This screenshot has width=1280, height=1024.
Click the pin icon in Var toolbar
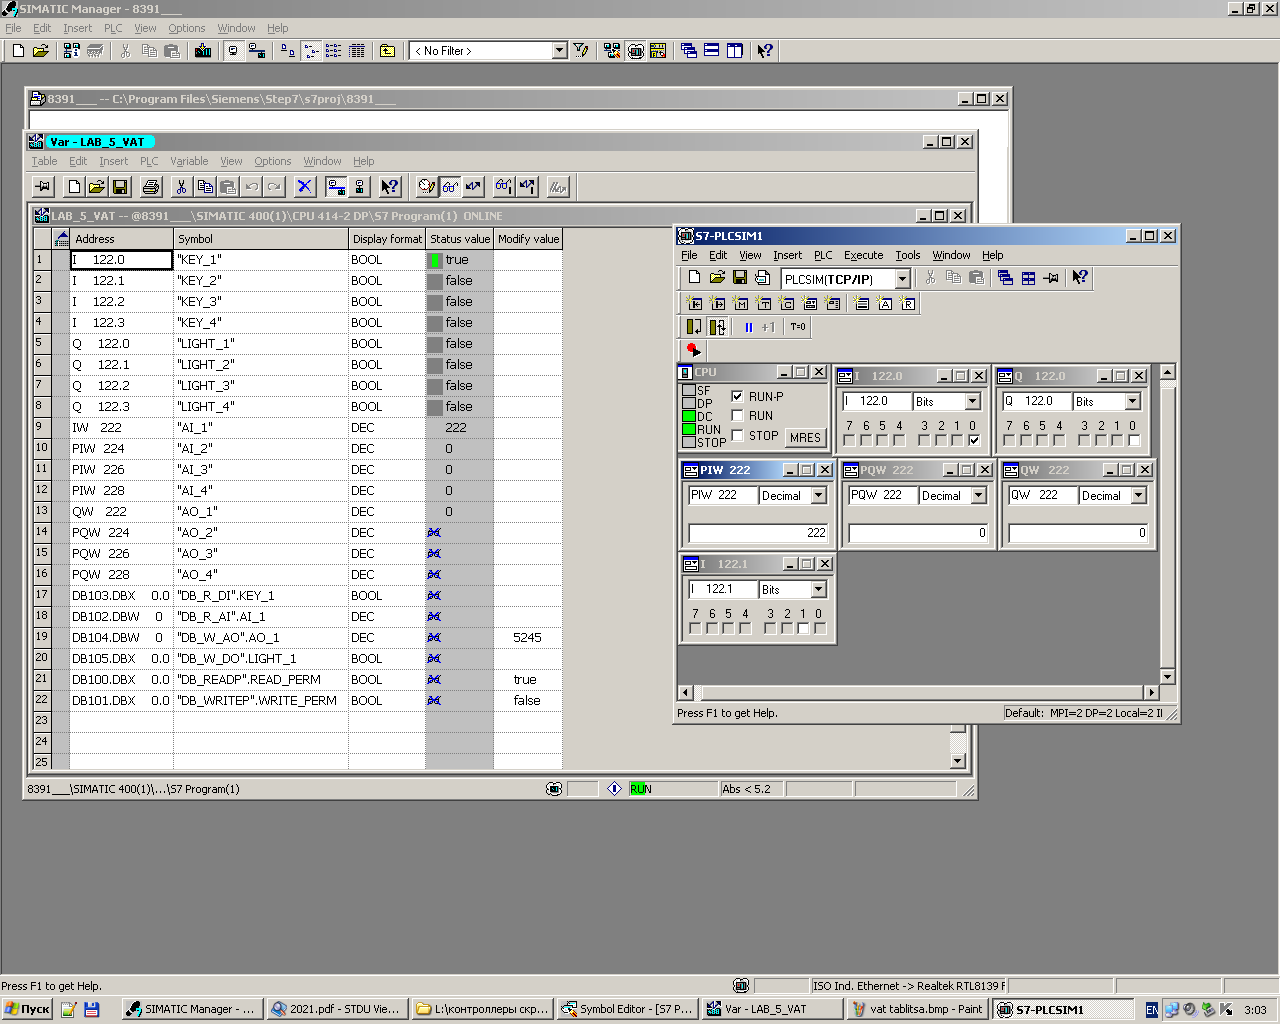click(x=43, y=187)
